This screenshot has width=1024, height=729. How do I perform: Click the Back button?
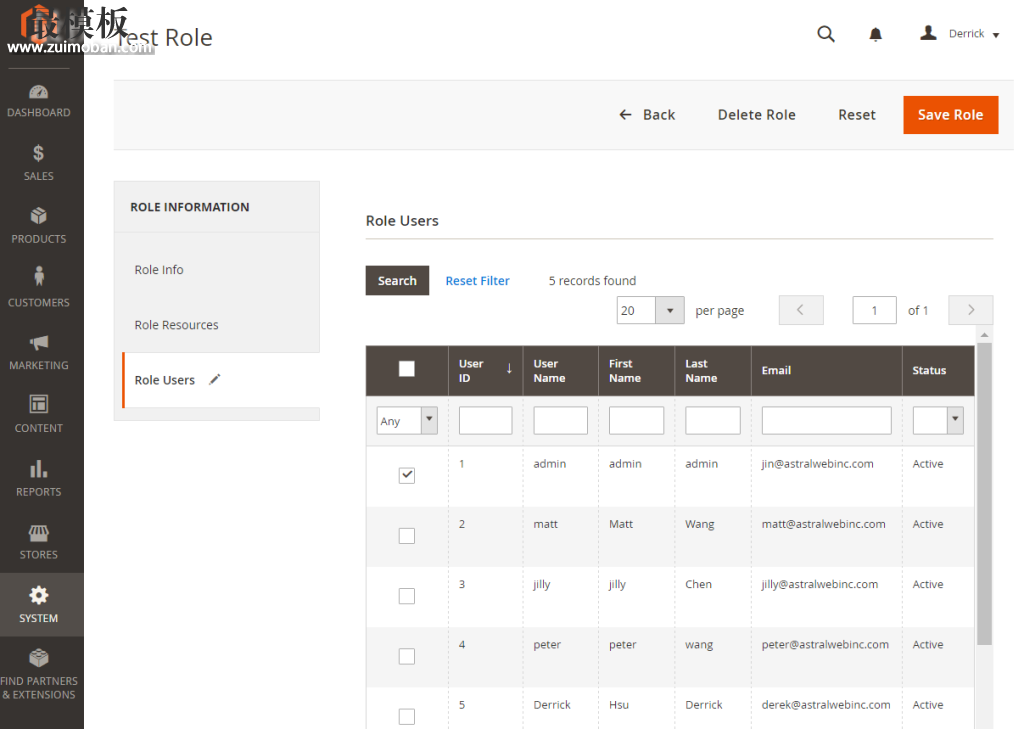pos(647,115)
